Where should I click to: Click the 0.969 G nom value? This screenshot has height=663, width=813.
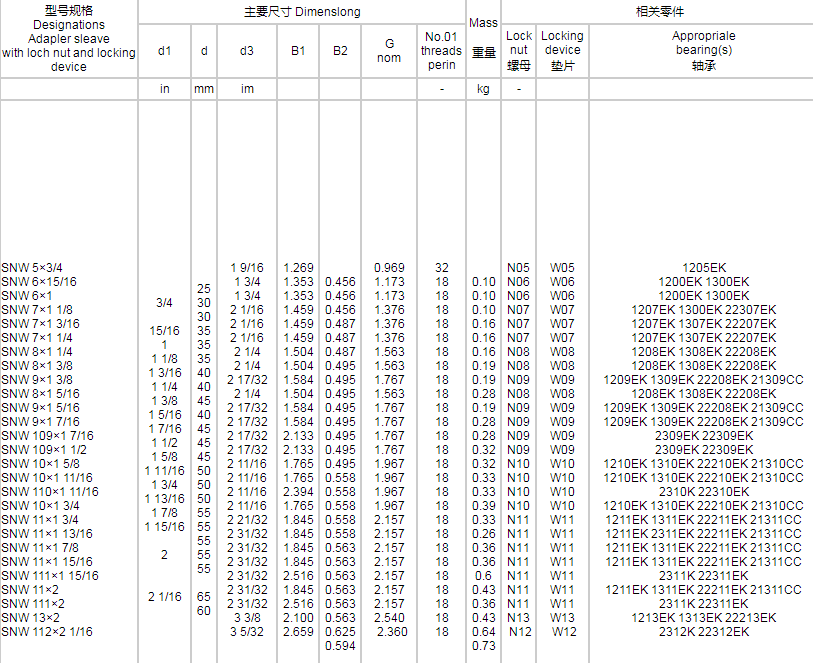pyautogui.click(x=389, y=268)
